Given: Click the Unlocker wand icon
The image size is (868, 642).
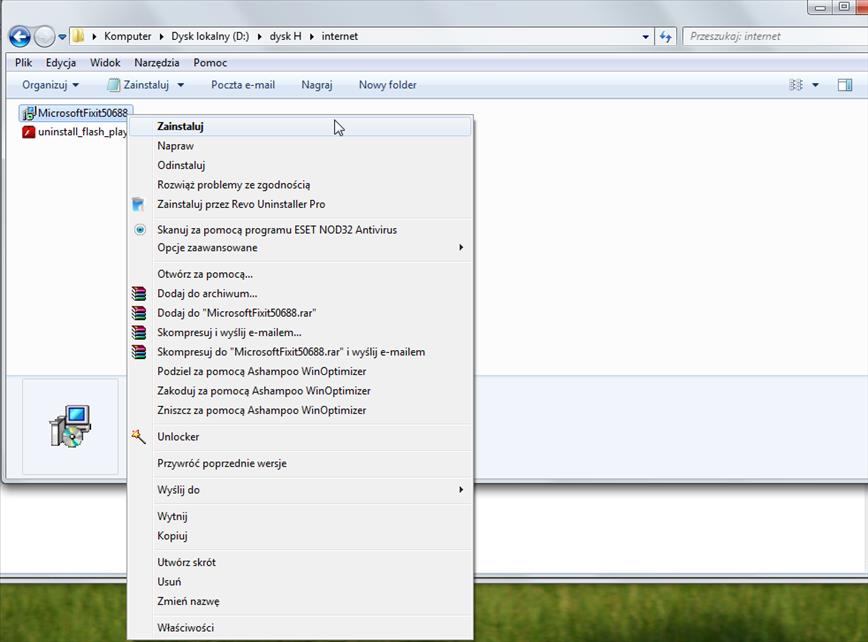Looking at the screenshot, I should point(138,436).
